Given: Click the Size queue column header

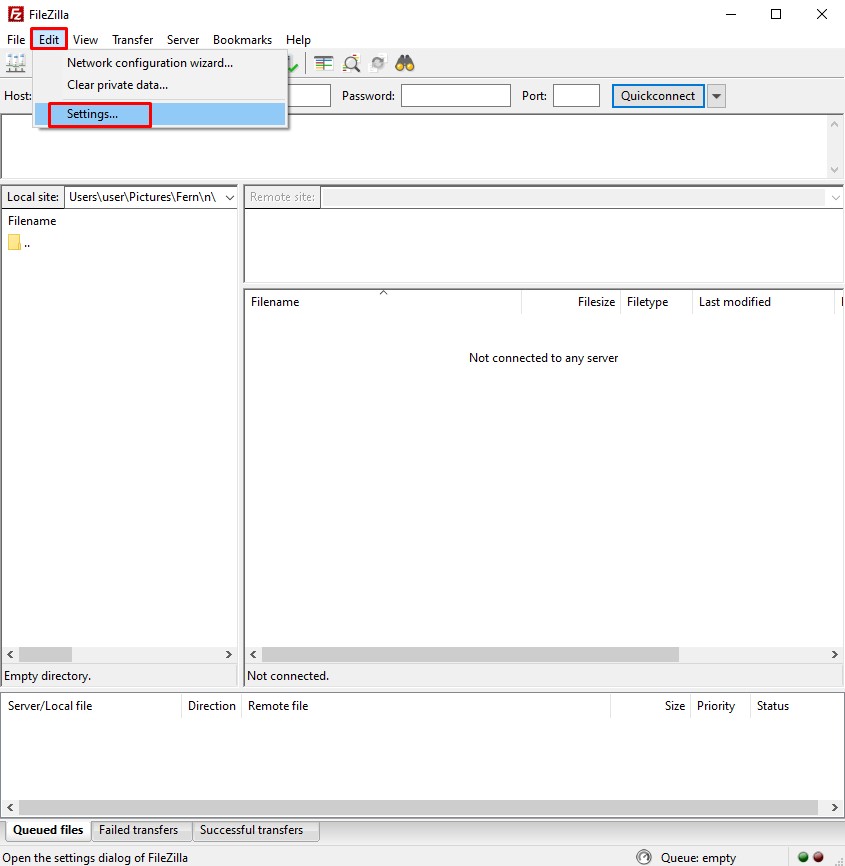Looking at the screenshot, I should tap(651, 706).
